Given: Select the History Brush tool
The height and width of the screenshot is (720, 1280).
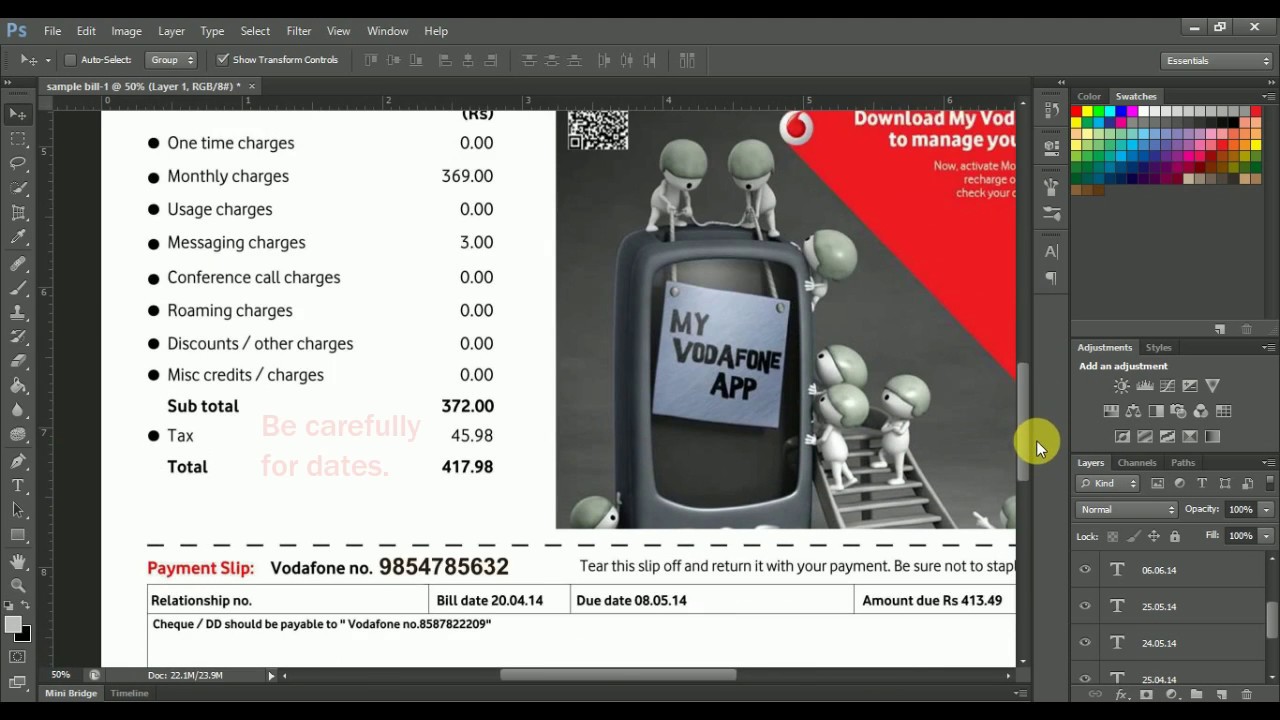Looking at the screenshot, I should pyautogui.click(x=18, y=337).
